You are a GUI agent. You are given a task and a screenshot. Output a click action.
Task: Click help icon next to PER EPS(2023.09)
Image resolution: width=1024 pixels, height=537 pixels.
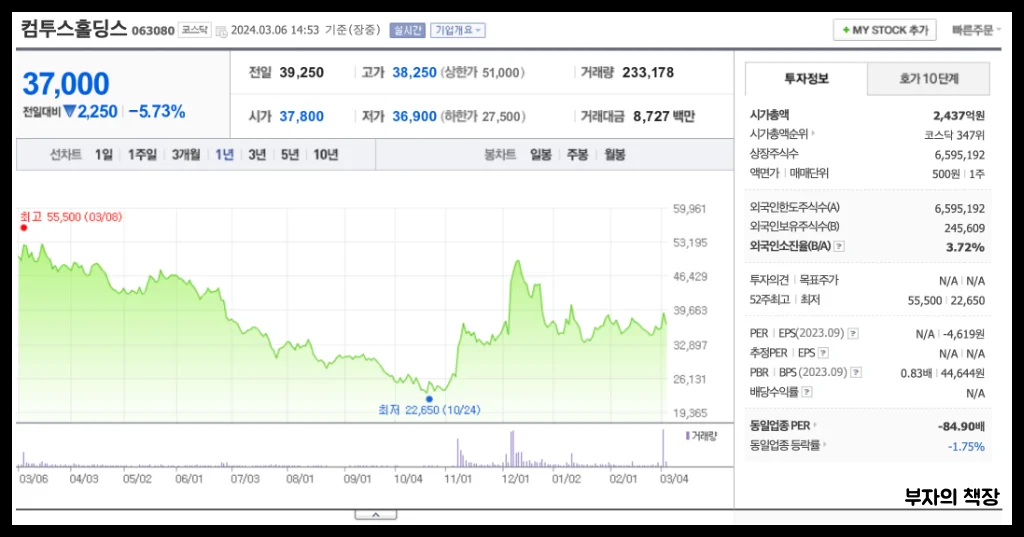(853, 333)
